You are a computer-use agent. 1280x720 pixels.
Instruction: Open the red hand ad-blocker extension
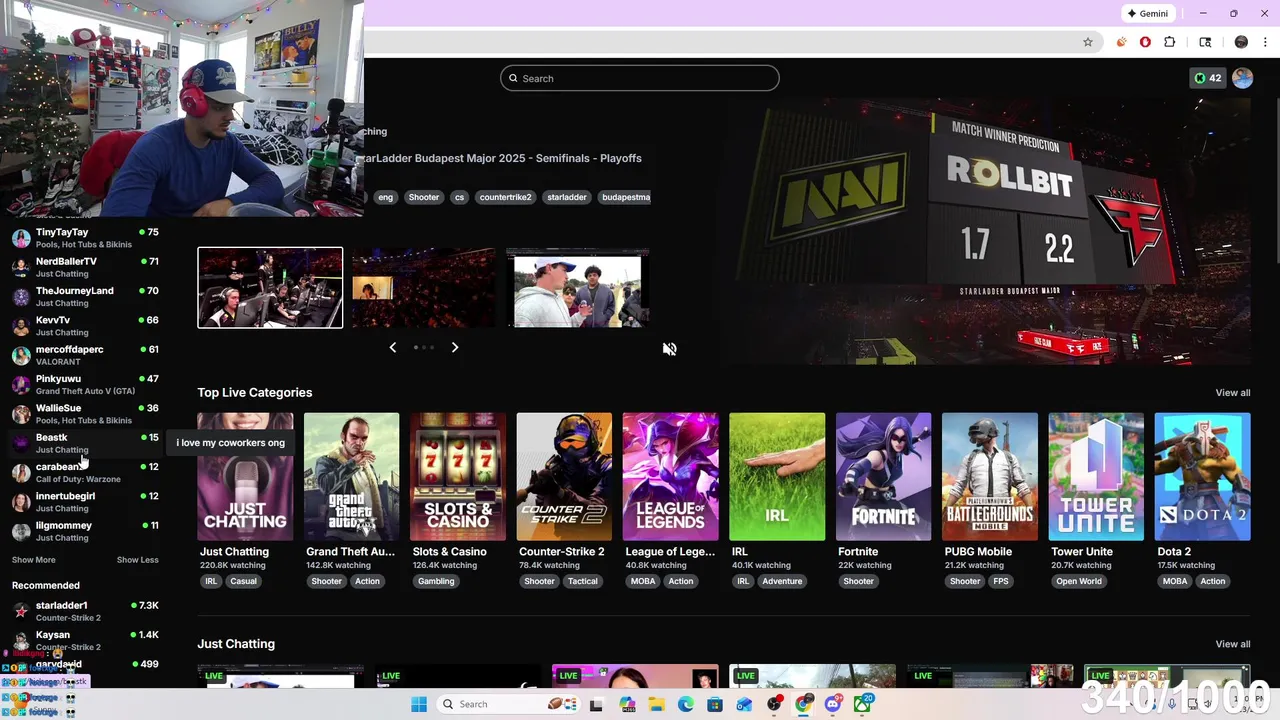(1145, 42)
